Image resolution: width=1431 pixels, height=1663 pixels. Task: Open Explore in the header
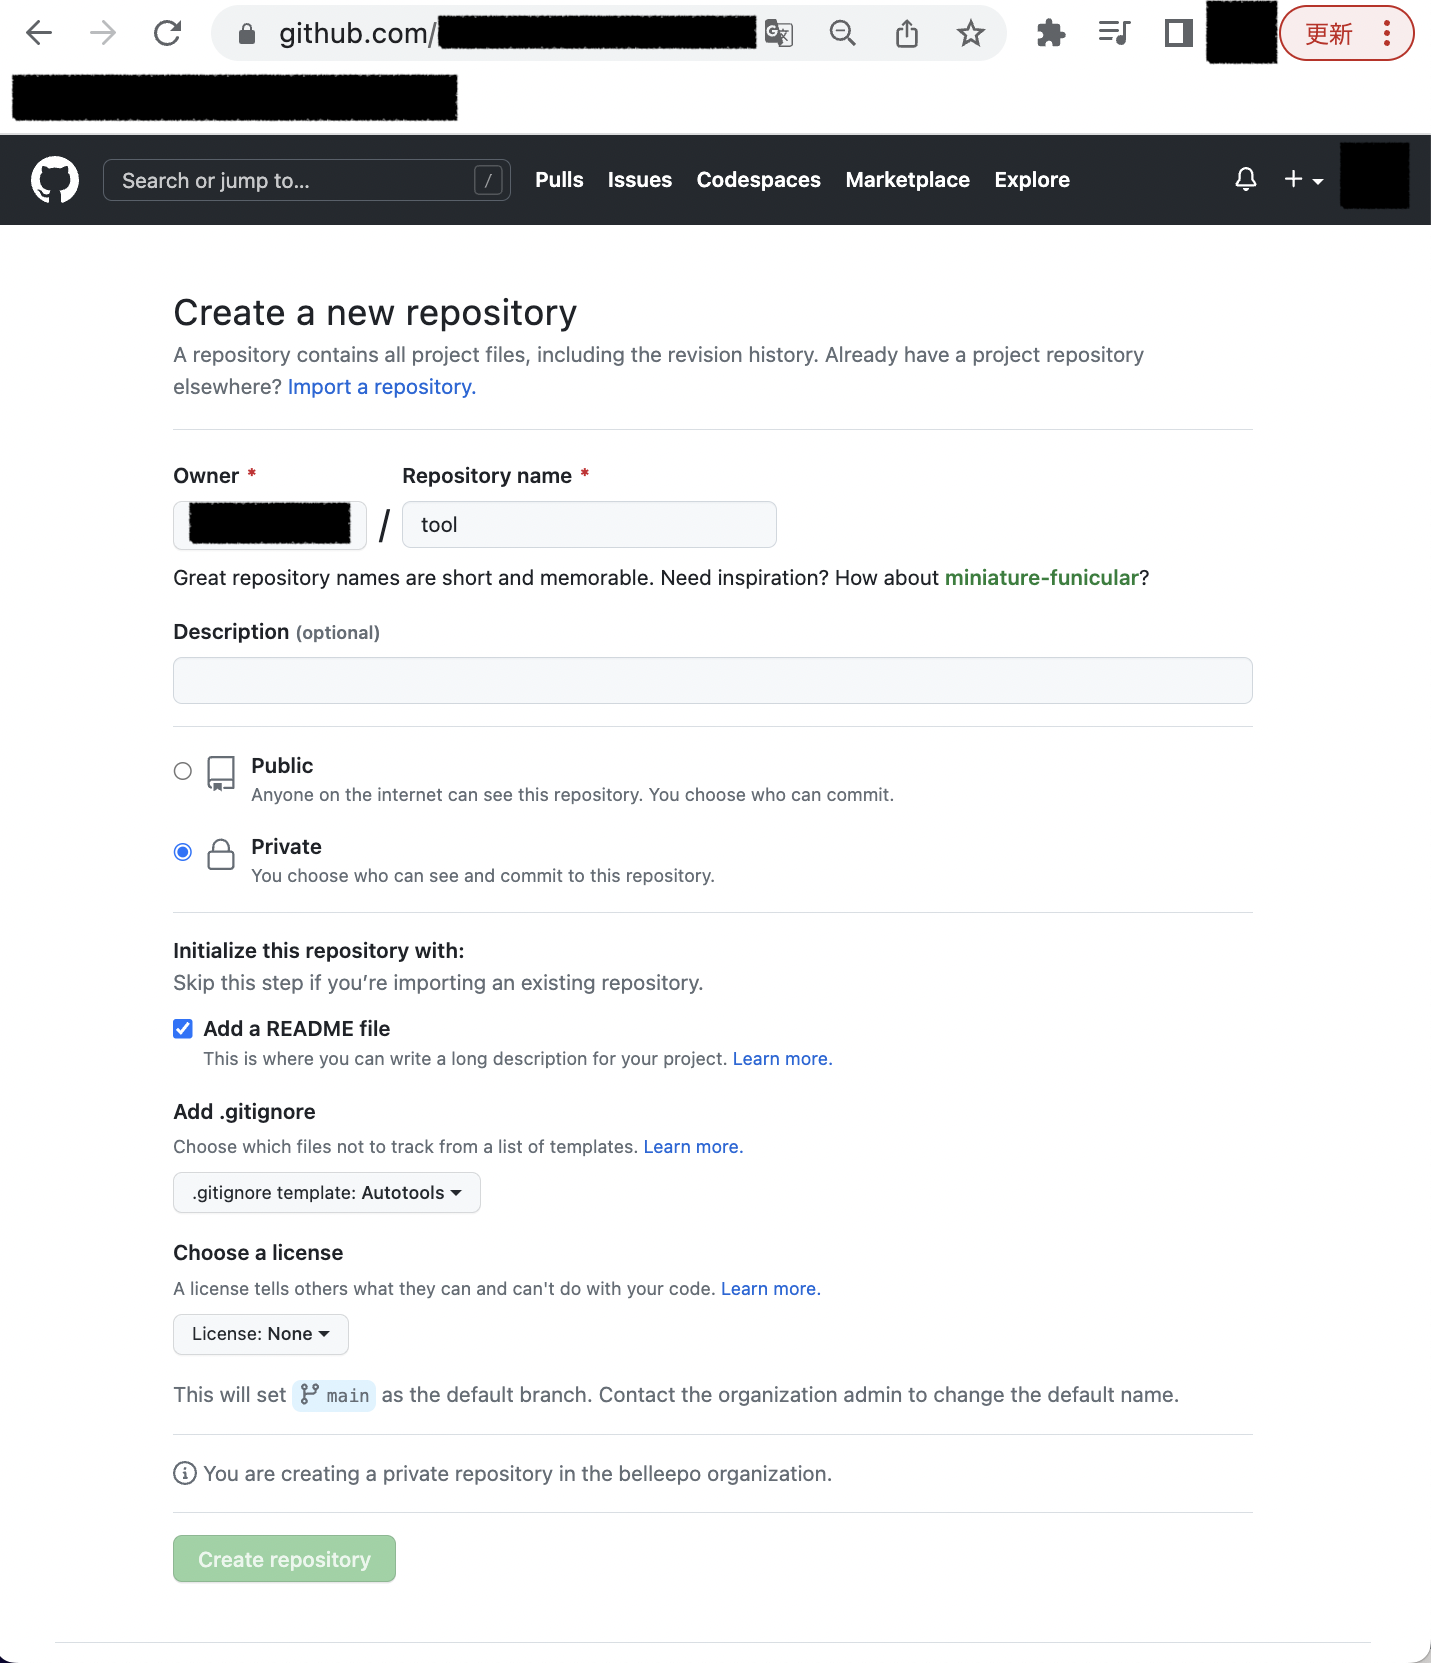pos(1032,180)
